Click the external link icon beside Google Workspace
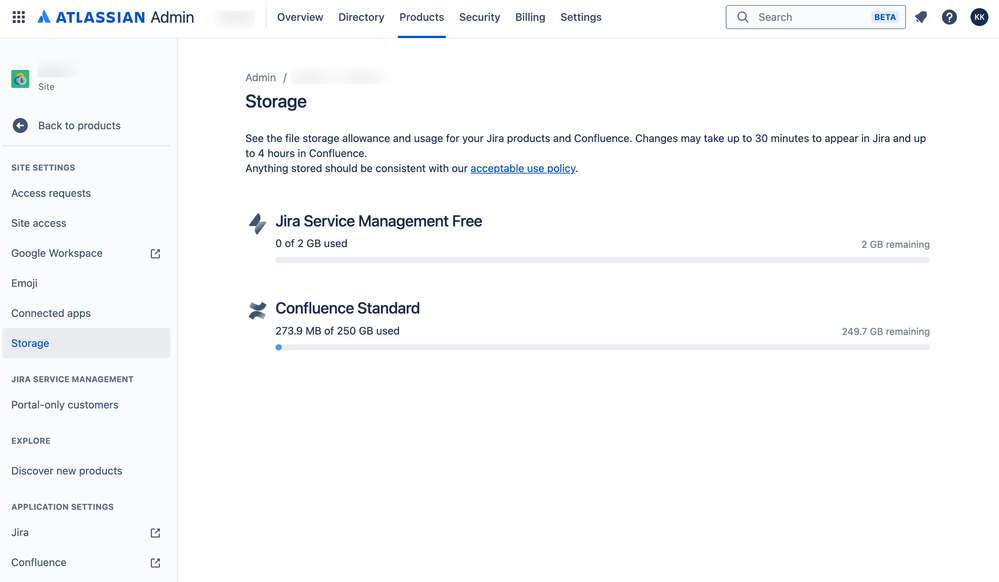999x582 pixels. point(155,254)
